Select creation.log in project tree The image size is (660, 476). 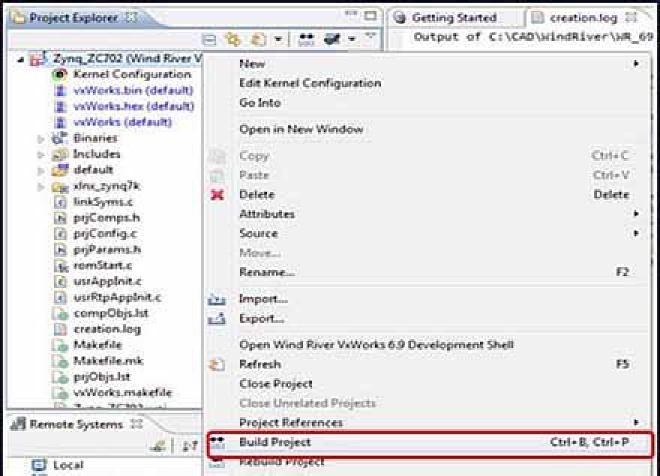pyautogui.click(x=107, y=329)
